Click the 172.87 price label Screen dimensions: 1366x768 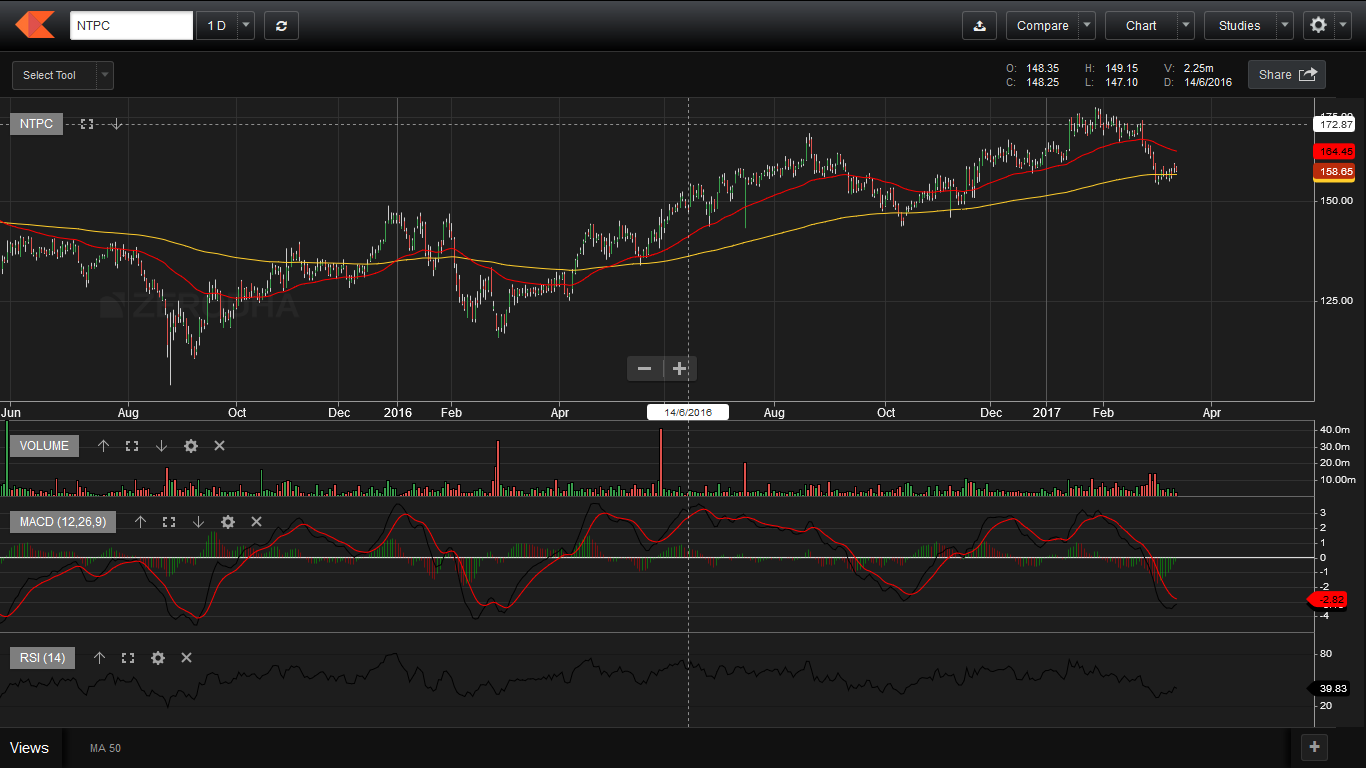pos(1335,125)
